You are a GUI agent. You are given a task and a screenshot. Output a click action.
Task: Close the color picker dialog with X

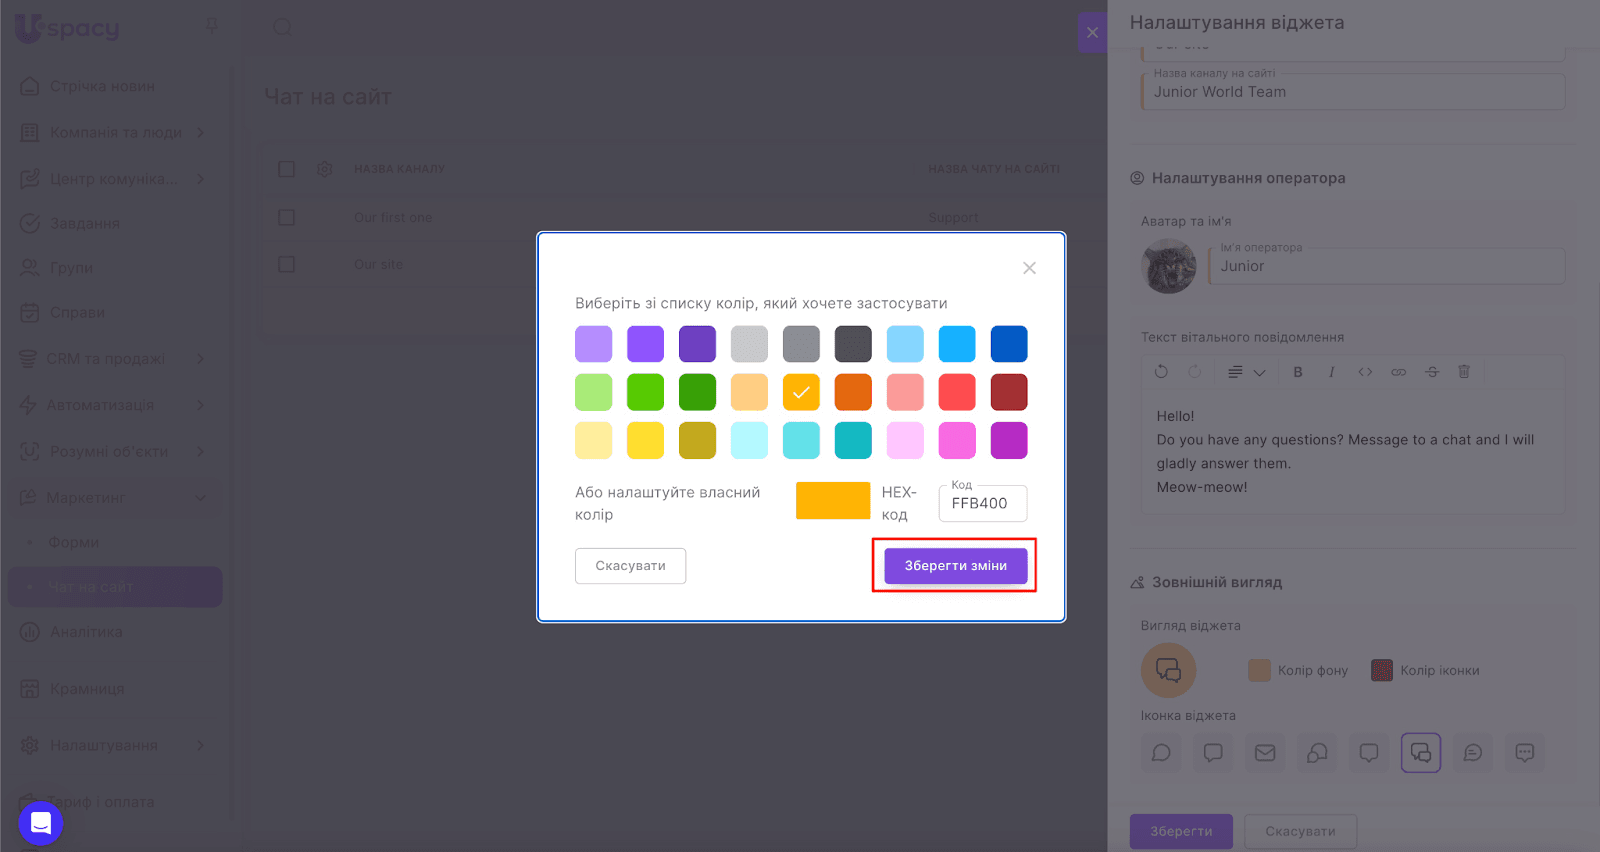[1029, 268]
